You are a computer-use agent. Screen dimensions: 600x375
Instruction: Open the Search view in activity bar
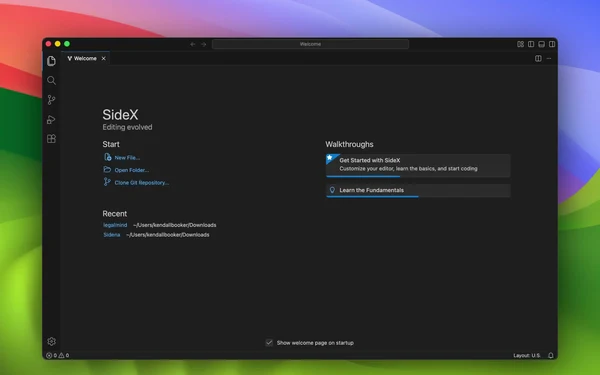click(x=51, y=80)
